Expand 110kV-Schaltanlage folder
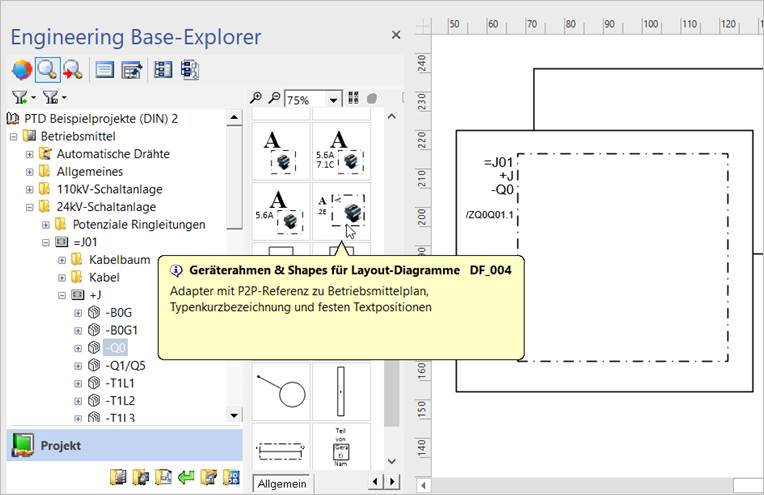 coord(30,189)
